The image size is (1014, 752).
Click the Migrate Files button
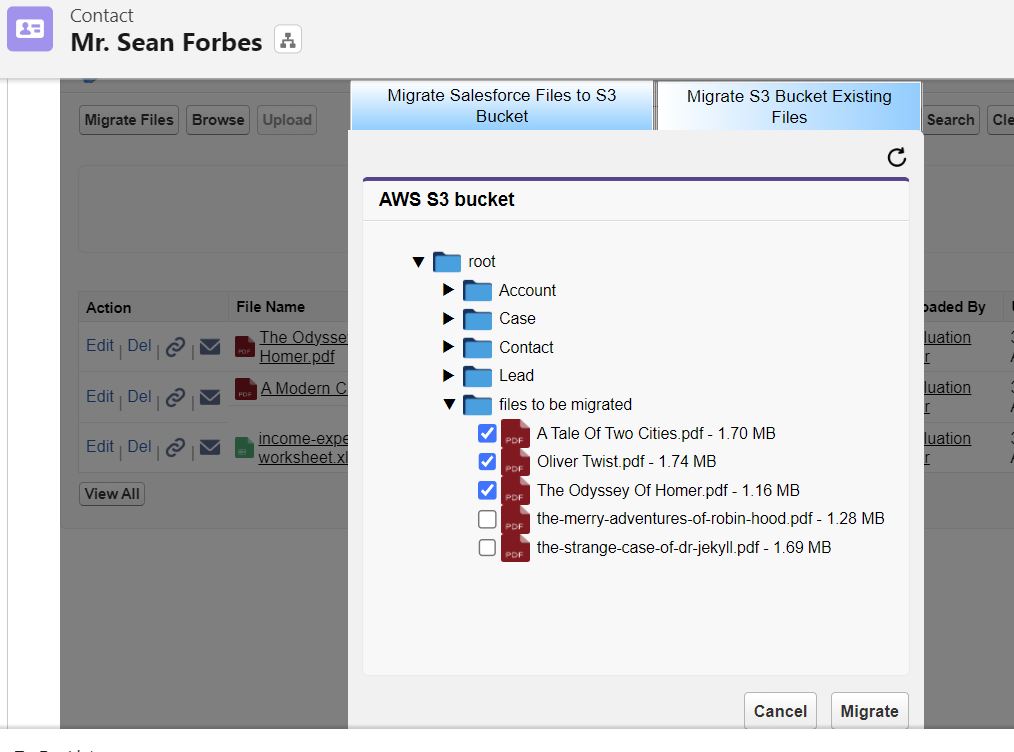click(x=129, y=120)
